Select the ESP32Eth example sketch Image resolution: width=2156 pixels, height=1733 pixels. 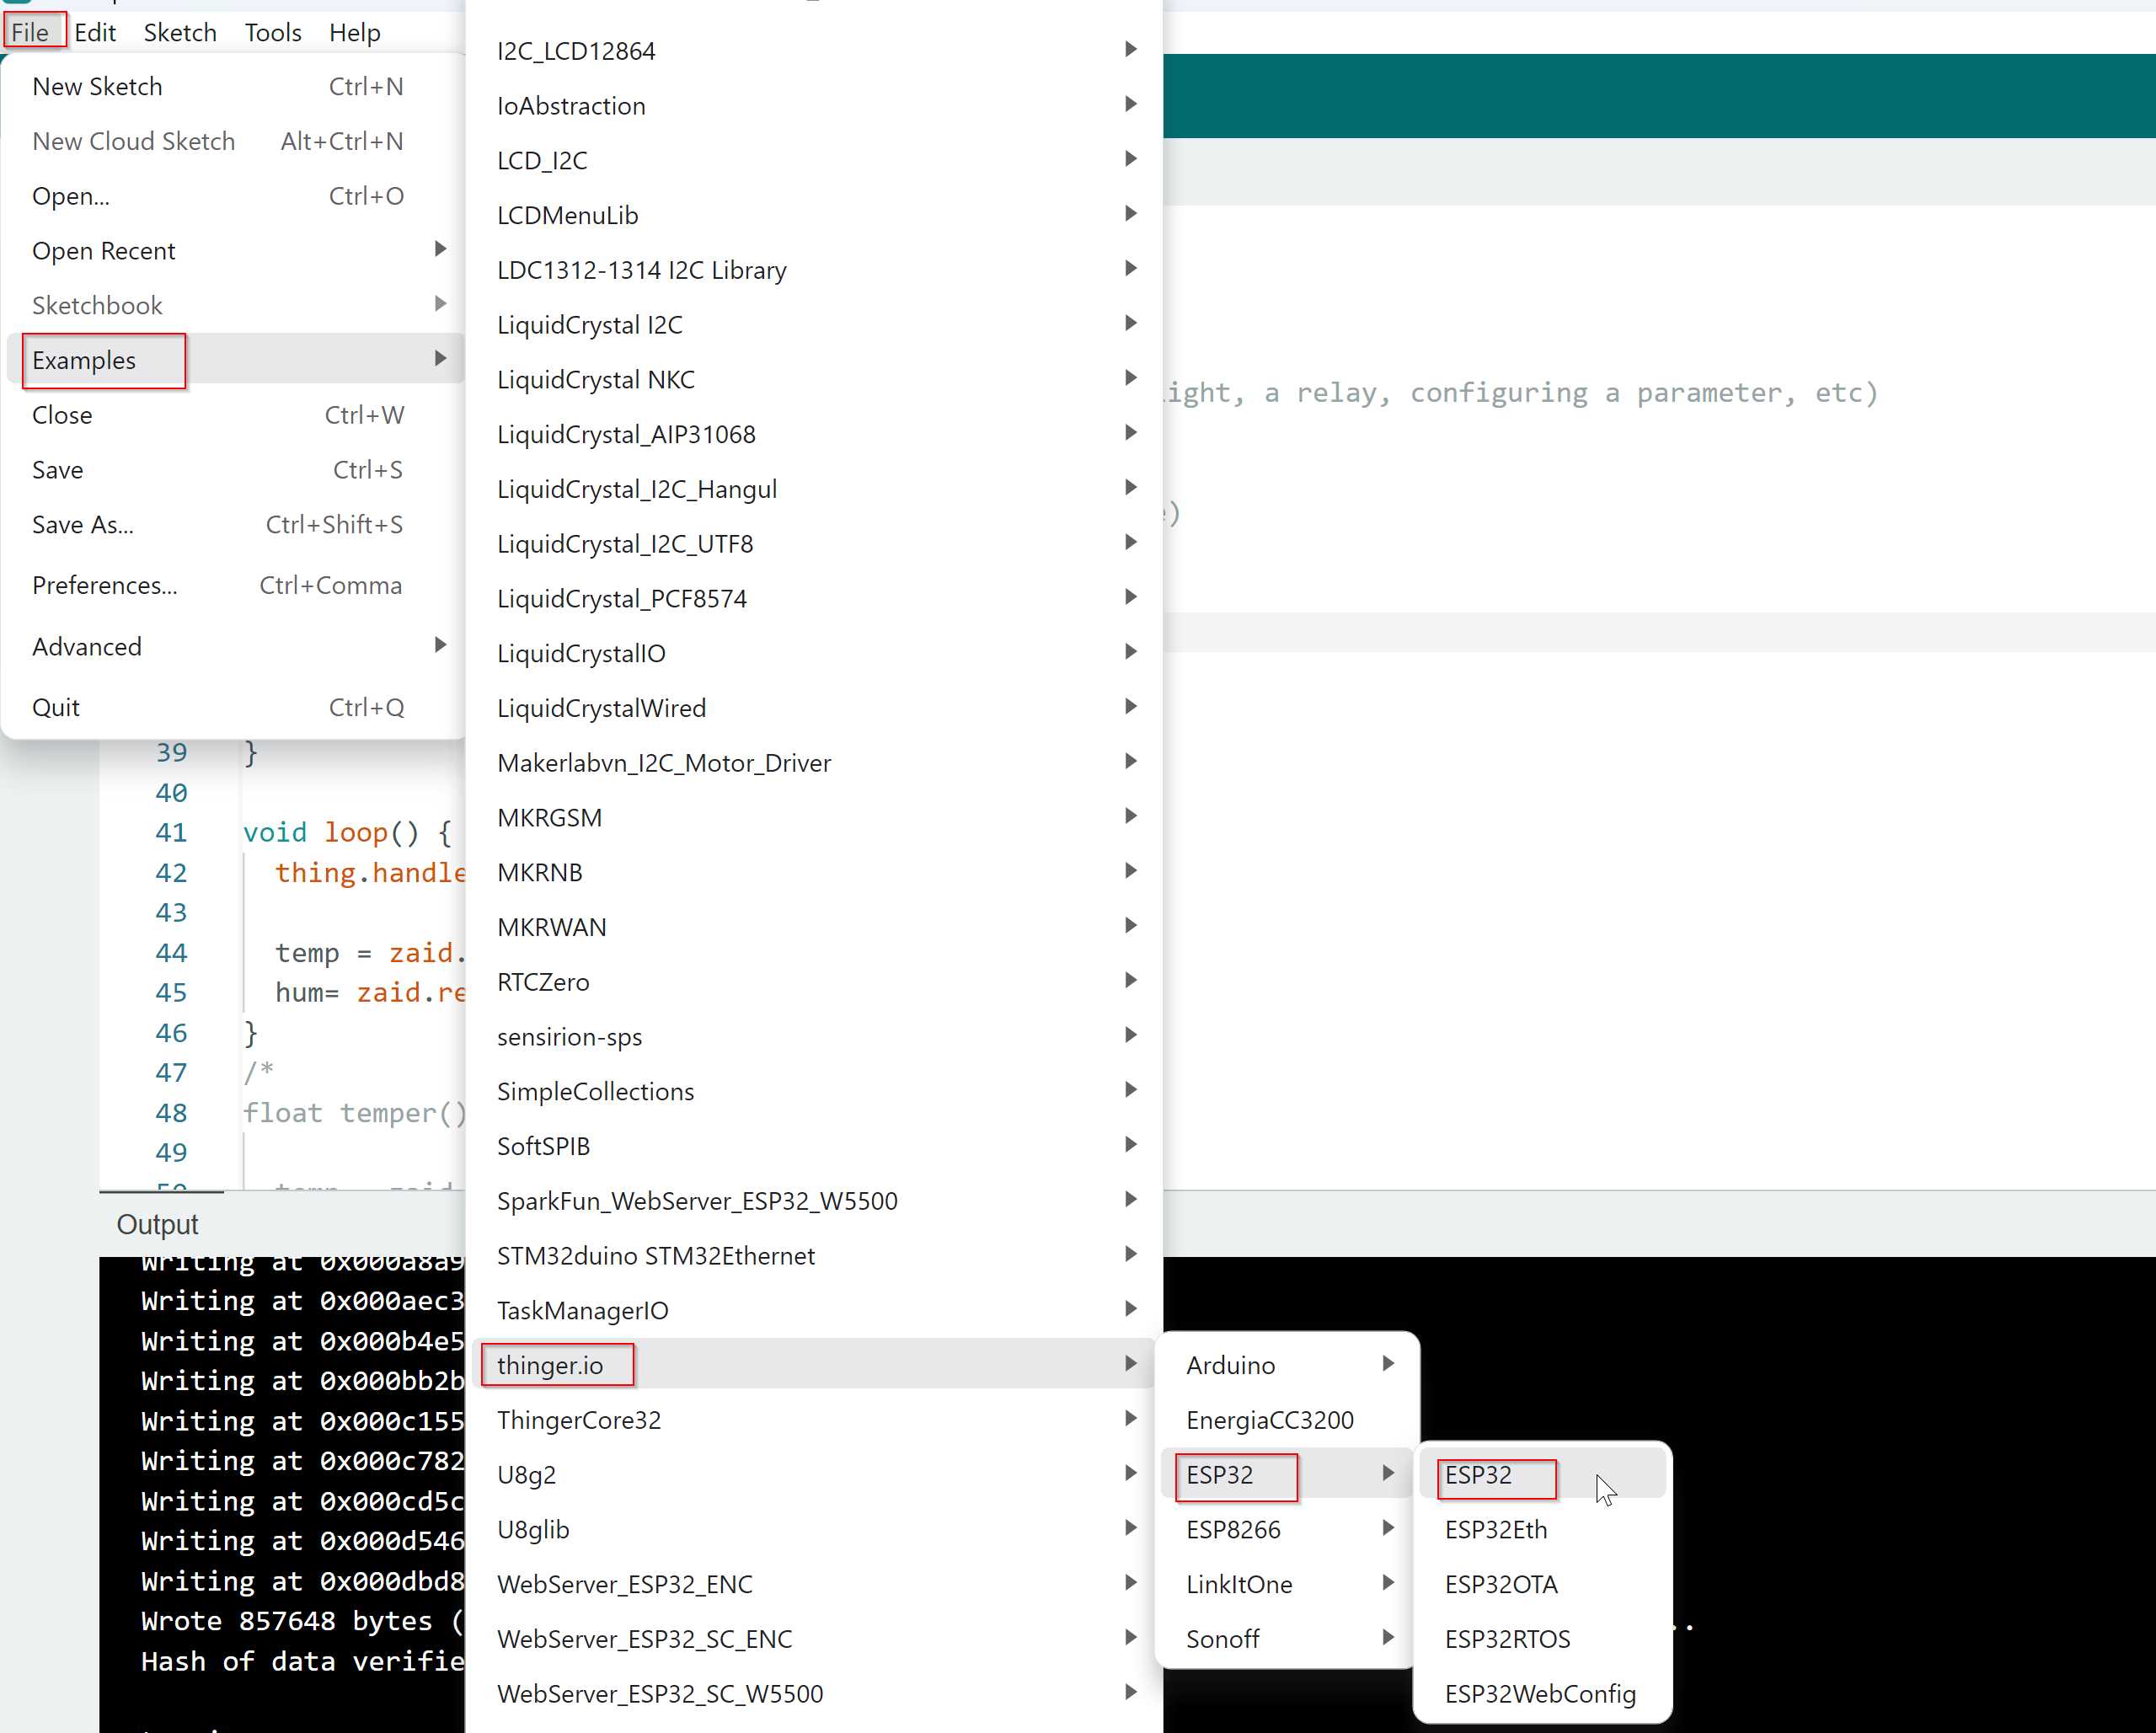1542,1529
